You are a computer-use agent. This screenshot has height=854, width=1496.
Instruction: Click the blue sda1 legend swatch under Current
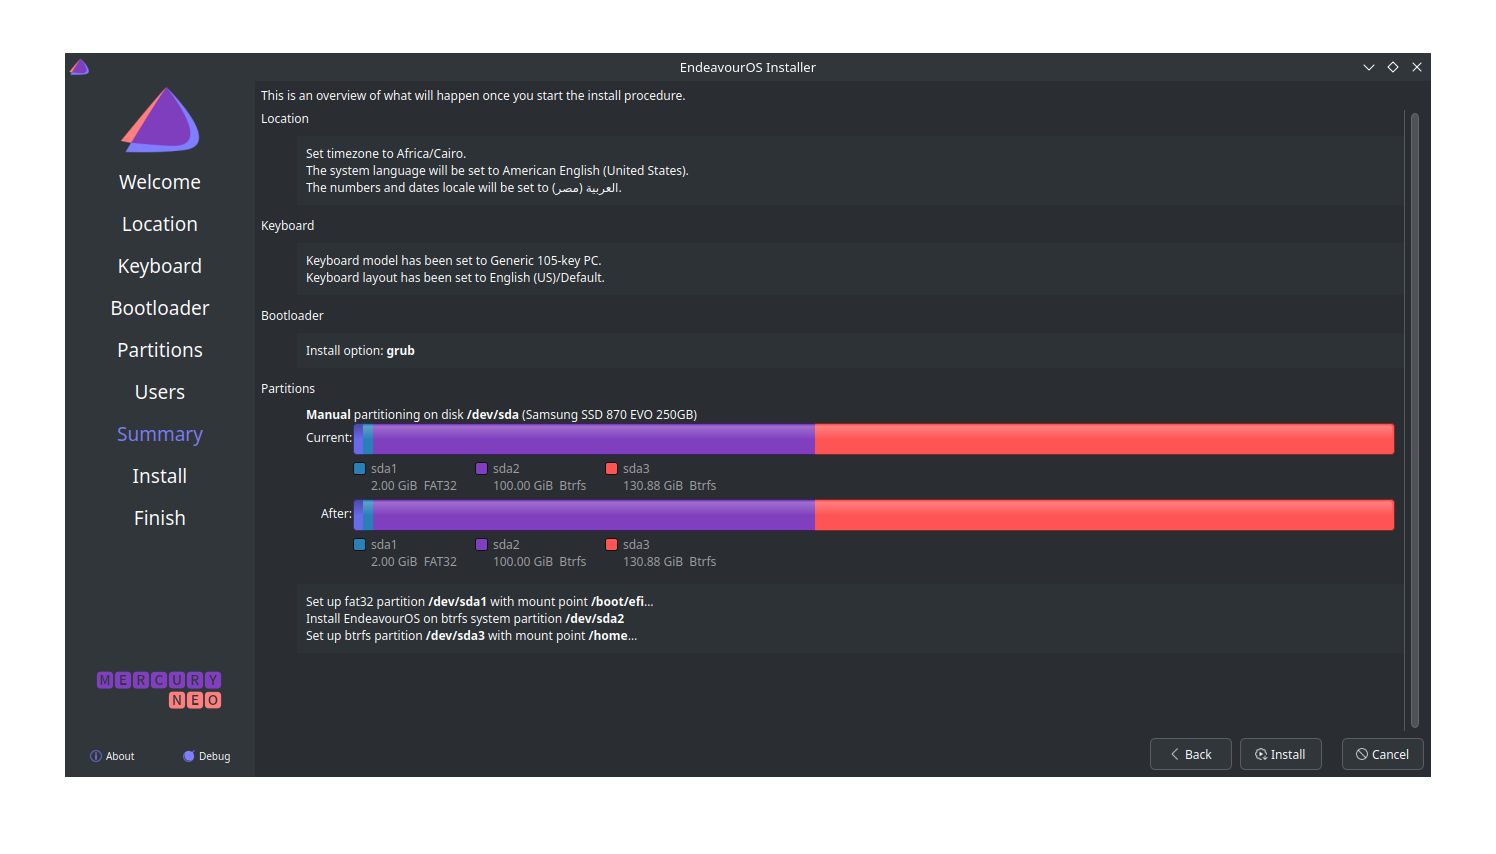(x=360, y=468)
